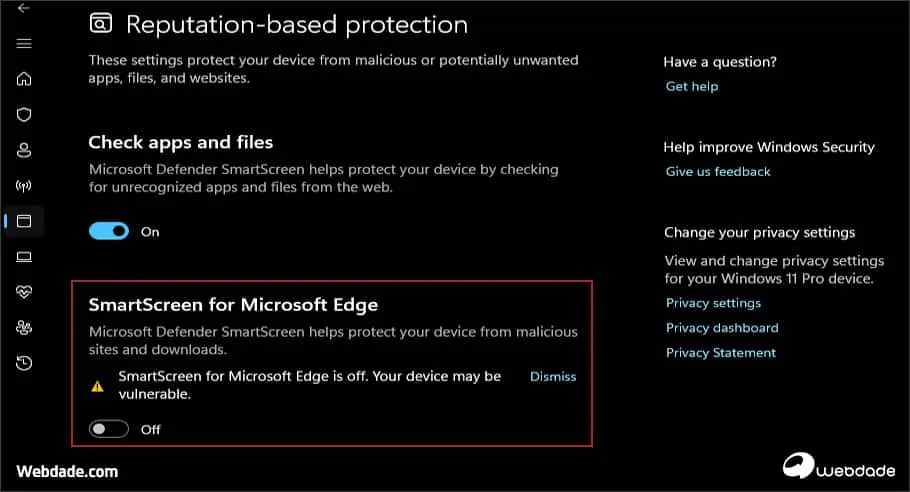Open the Privacy dashboard link
Viewport: 910px width, 492px height.
click(722, 328)
